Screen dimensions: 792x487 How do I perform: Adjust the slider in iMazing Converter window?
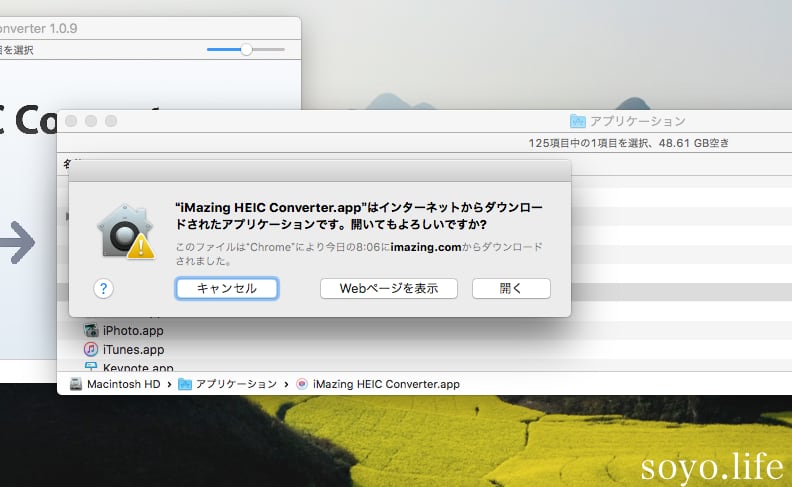[246, 50]
